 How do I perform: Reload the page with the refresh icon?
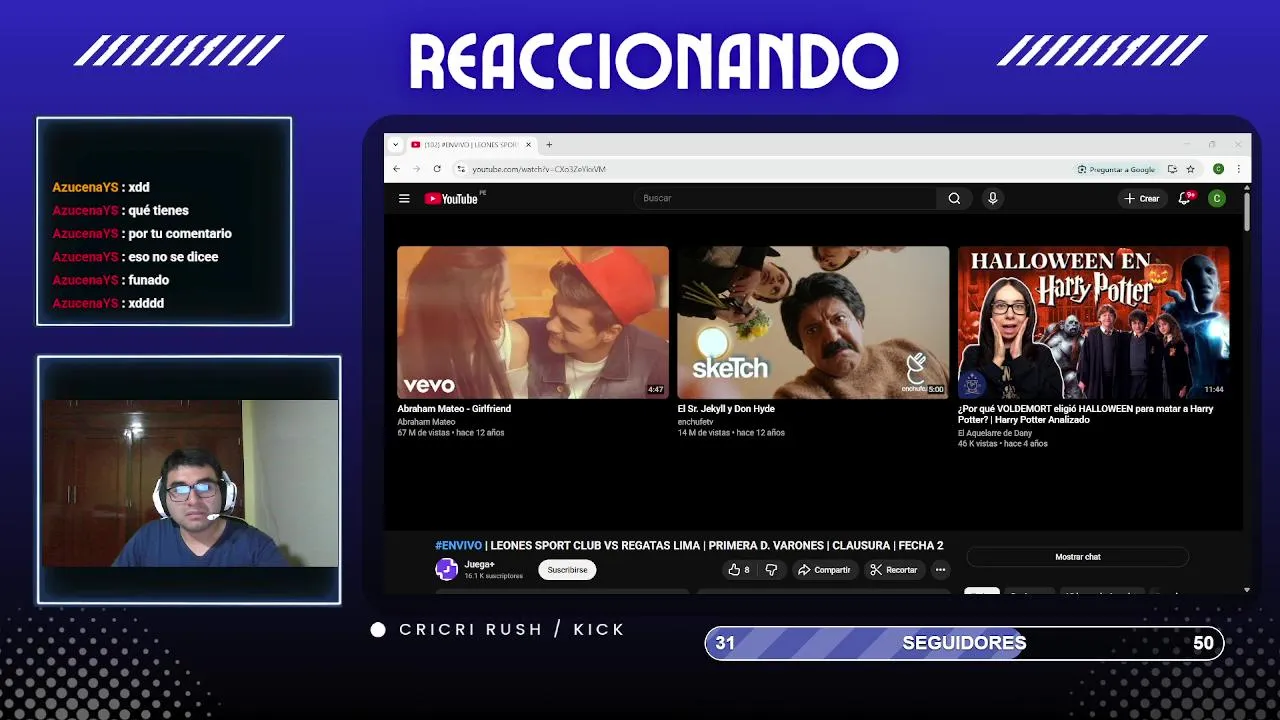click(x=437, y=169)
